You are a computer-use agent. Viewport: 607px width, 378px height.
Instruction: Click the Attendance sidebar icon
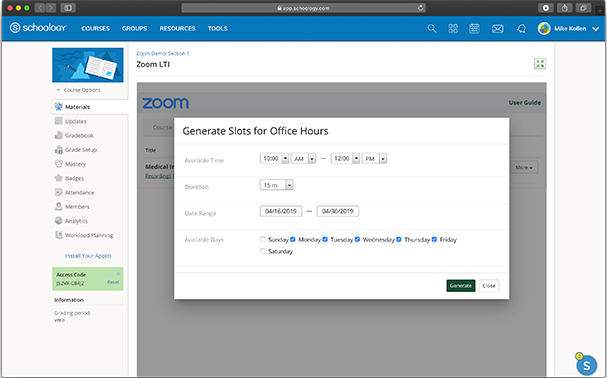(x=58, y=192)
